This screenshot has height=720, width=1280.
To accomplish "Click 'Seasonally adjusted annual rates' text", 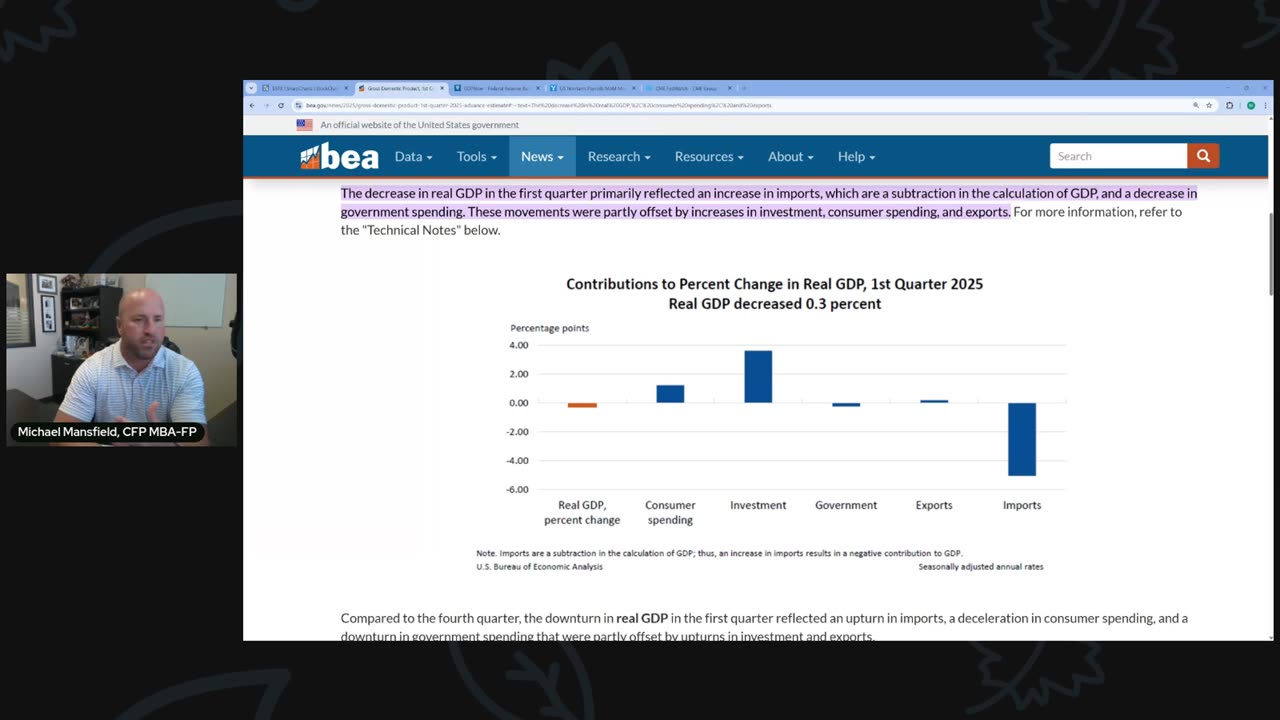I will (981, 567).
